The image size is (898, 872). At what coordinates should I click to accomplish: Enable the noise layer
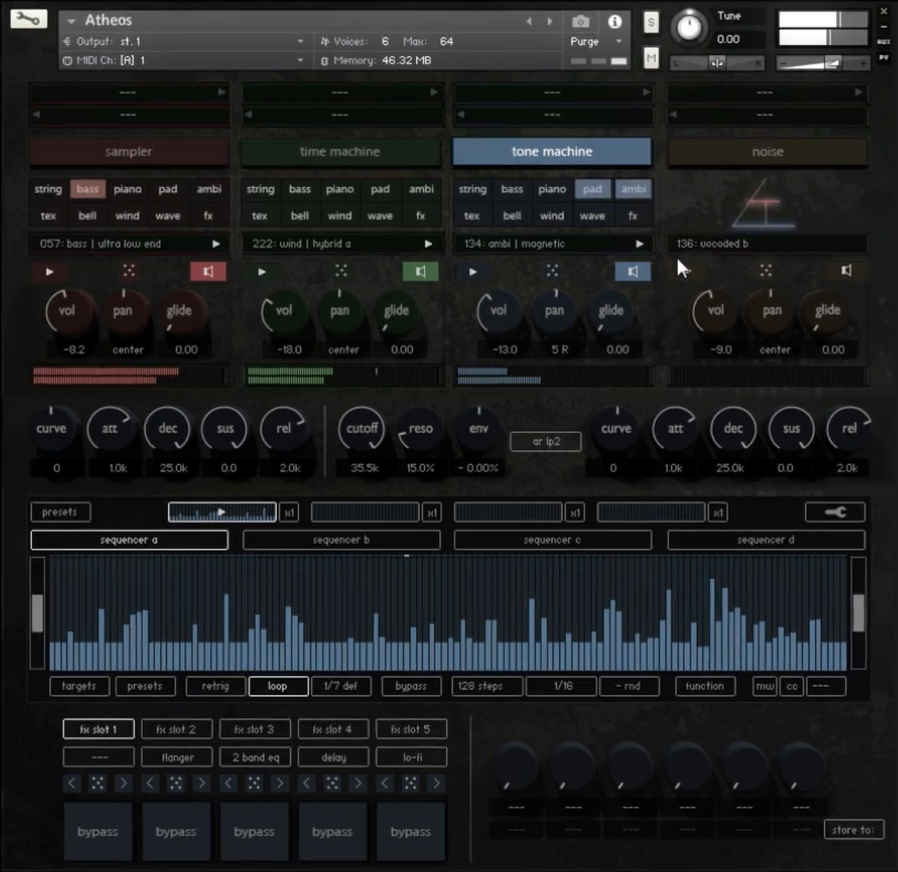(767, 152)
